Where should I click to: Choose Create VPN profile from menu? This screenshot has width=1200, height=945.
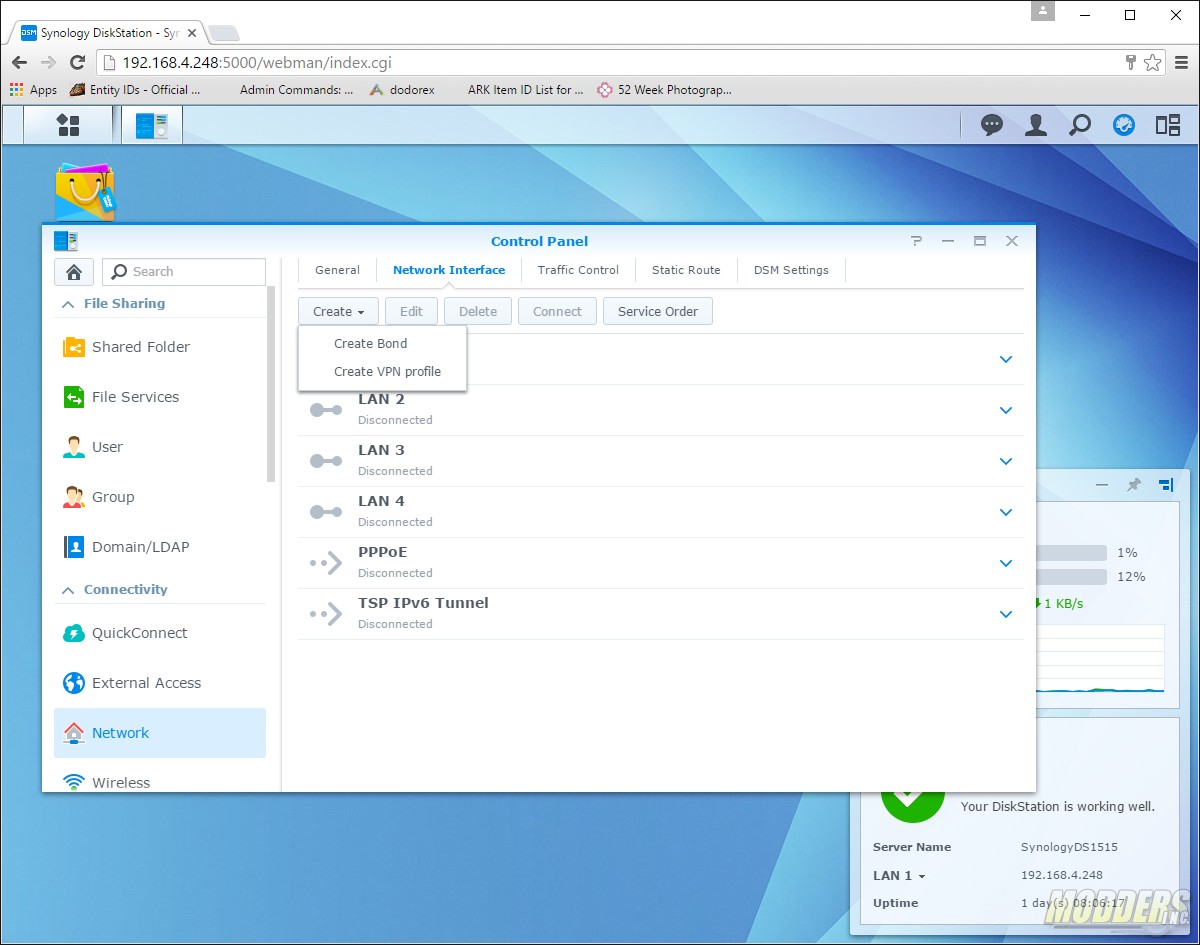pyautogui.click(x=382, y=371)
